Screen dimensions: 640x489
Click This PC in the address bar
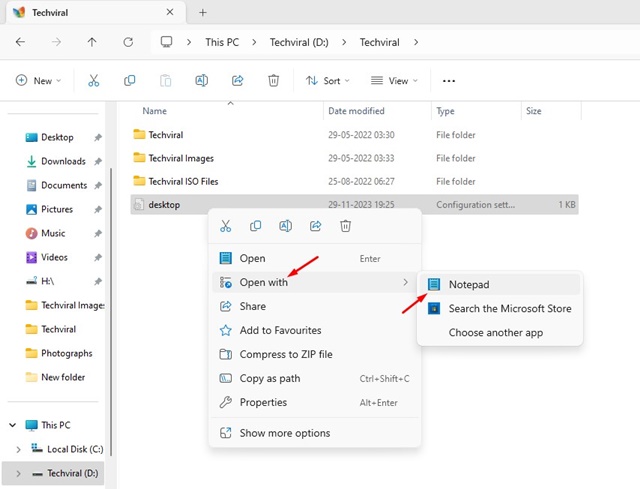(222, 42)
